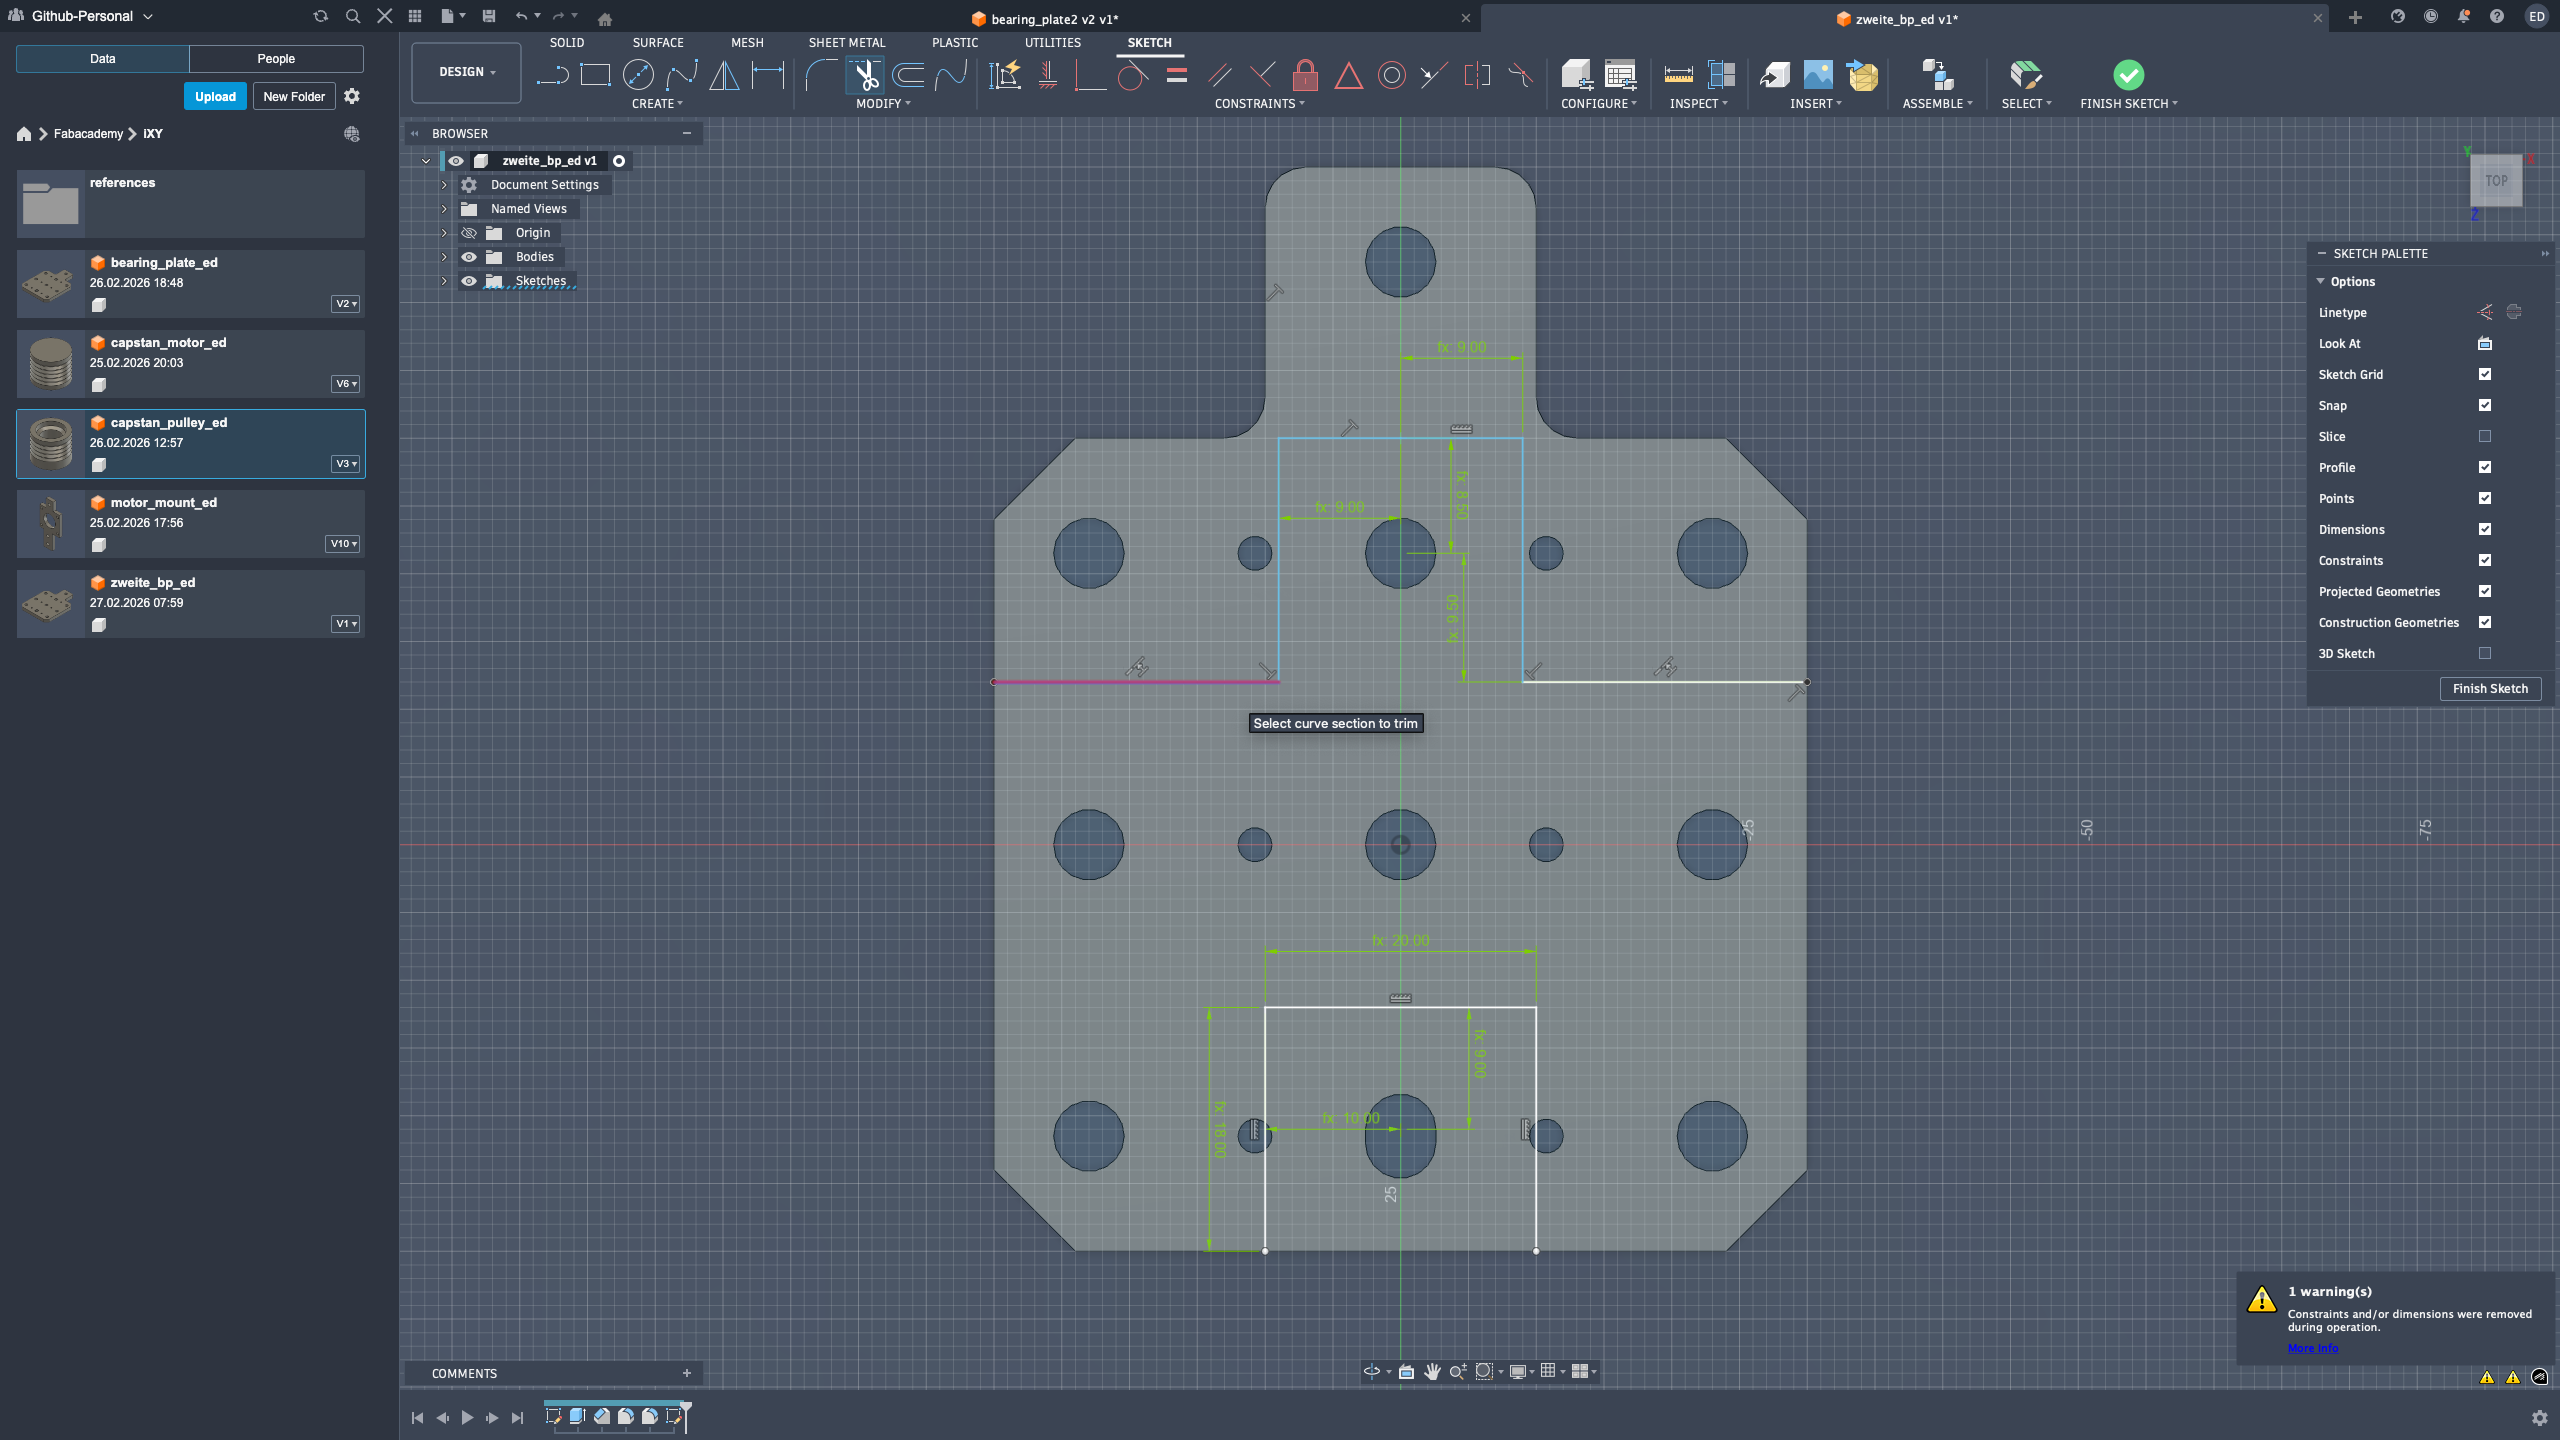
Task: Hide the Bodies folder visibility
Action: [469, 257]
